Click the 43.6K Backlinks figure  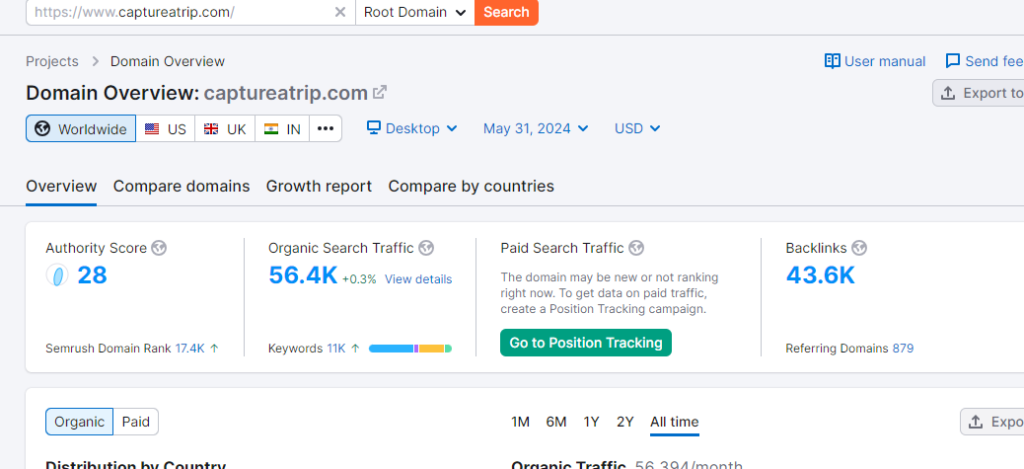pyautogui.click(x=820, y=275)
